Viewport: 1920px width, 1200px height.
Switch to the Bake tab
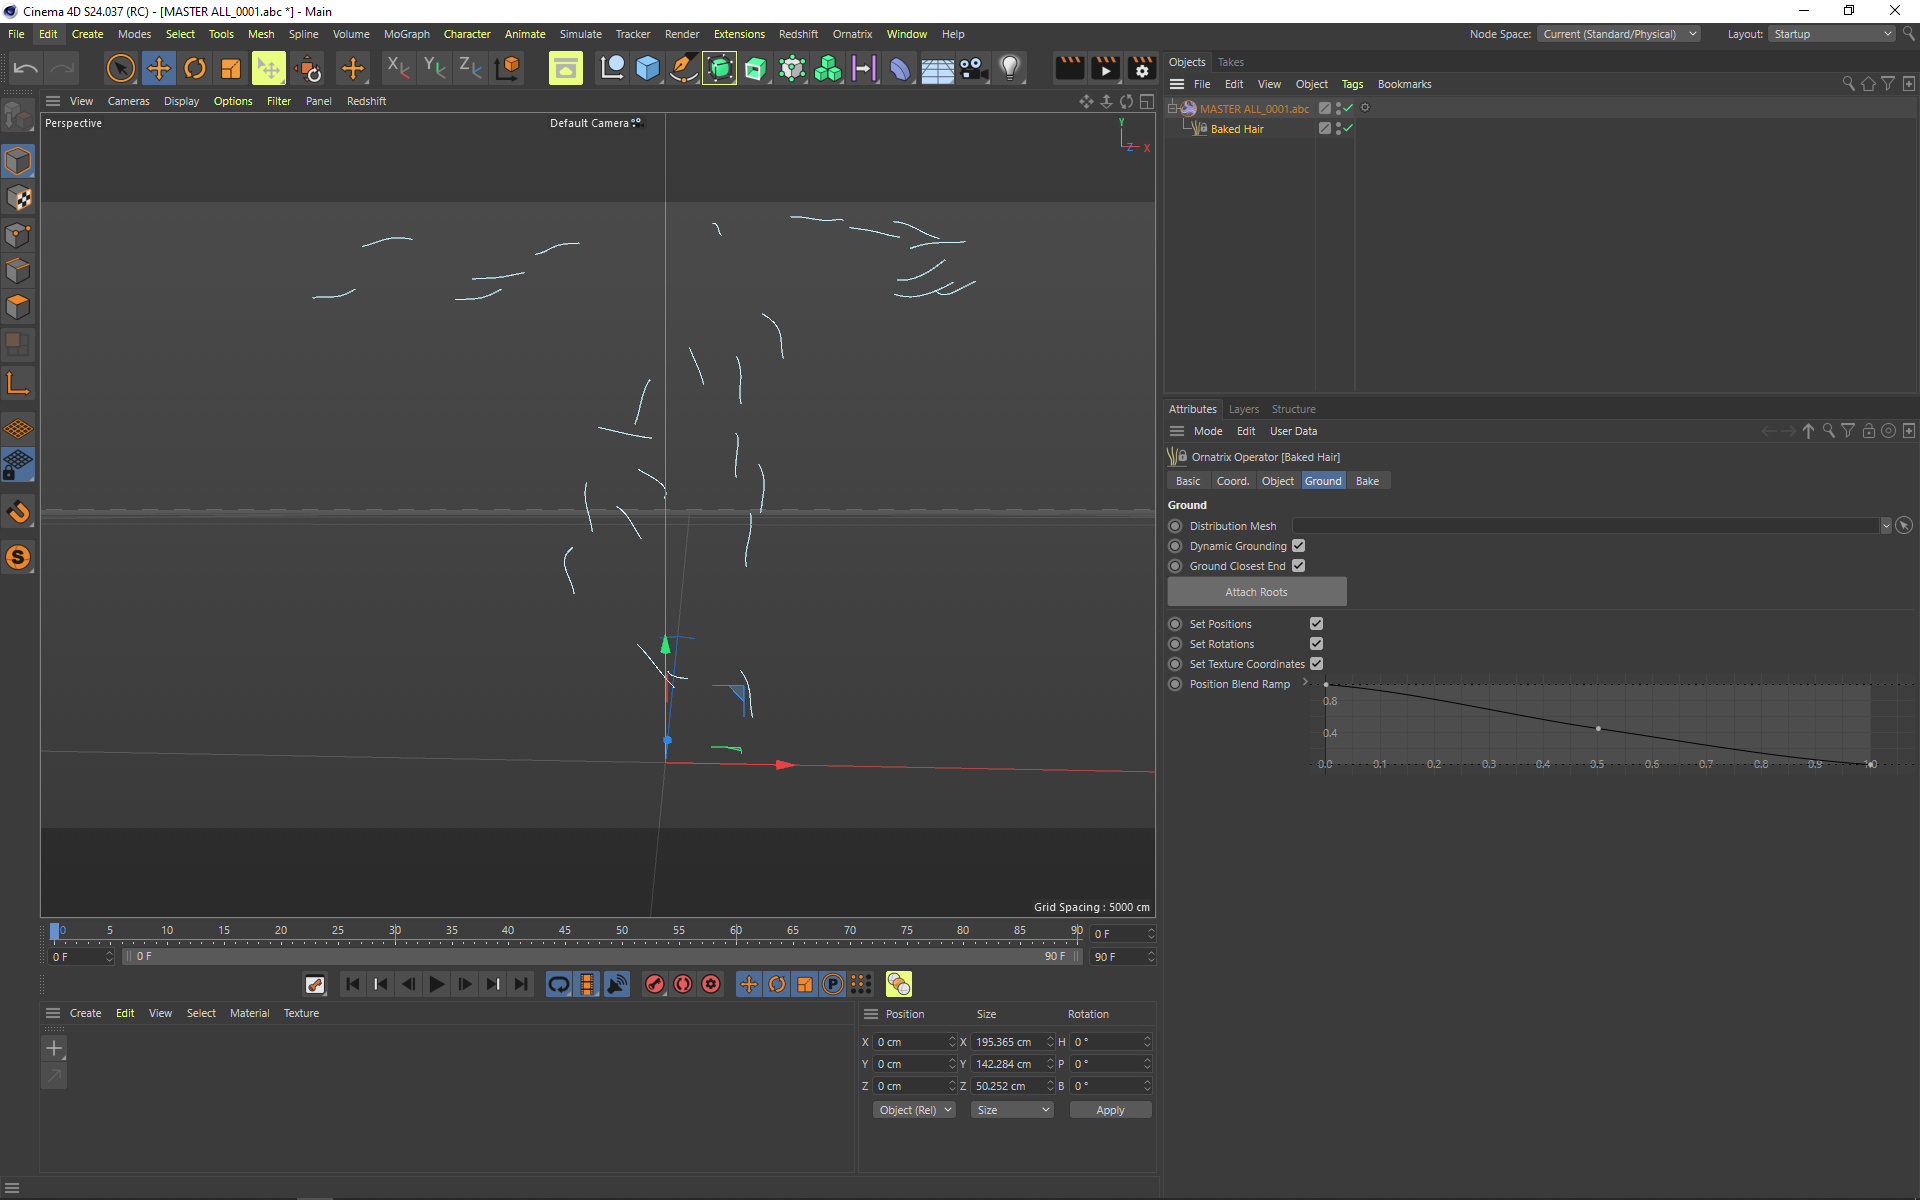click(1367, 481)
